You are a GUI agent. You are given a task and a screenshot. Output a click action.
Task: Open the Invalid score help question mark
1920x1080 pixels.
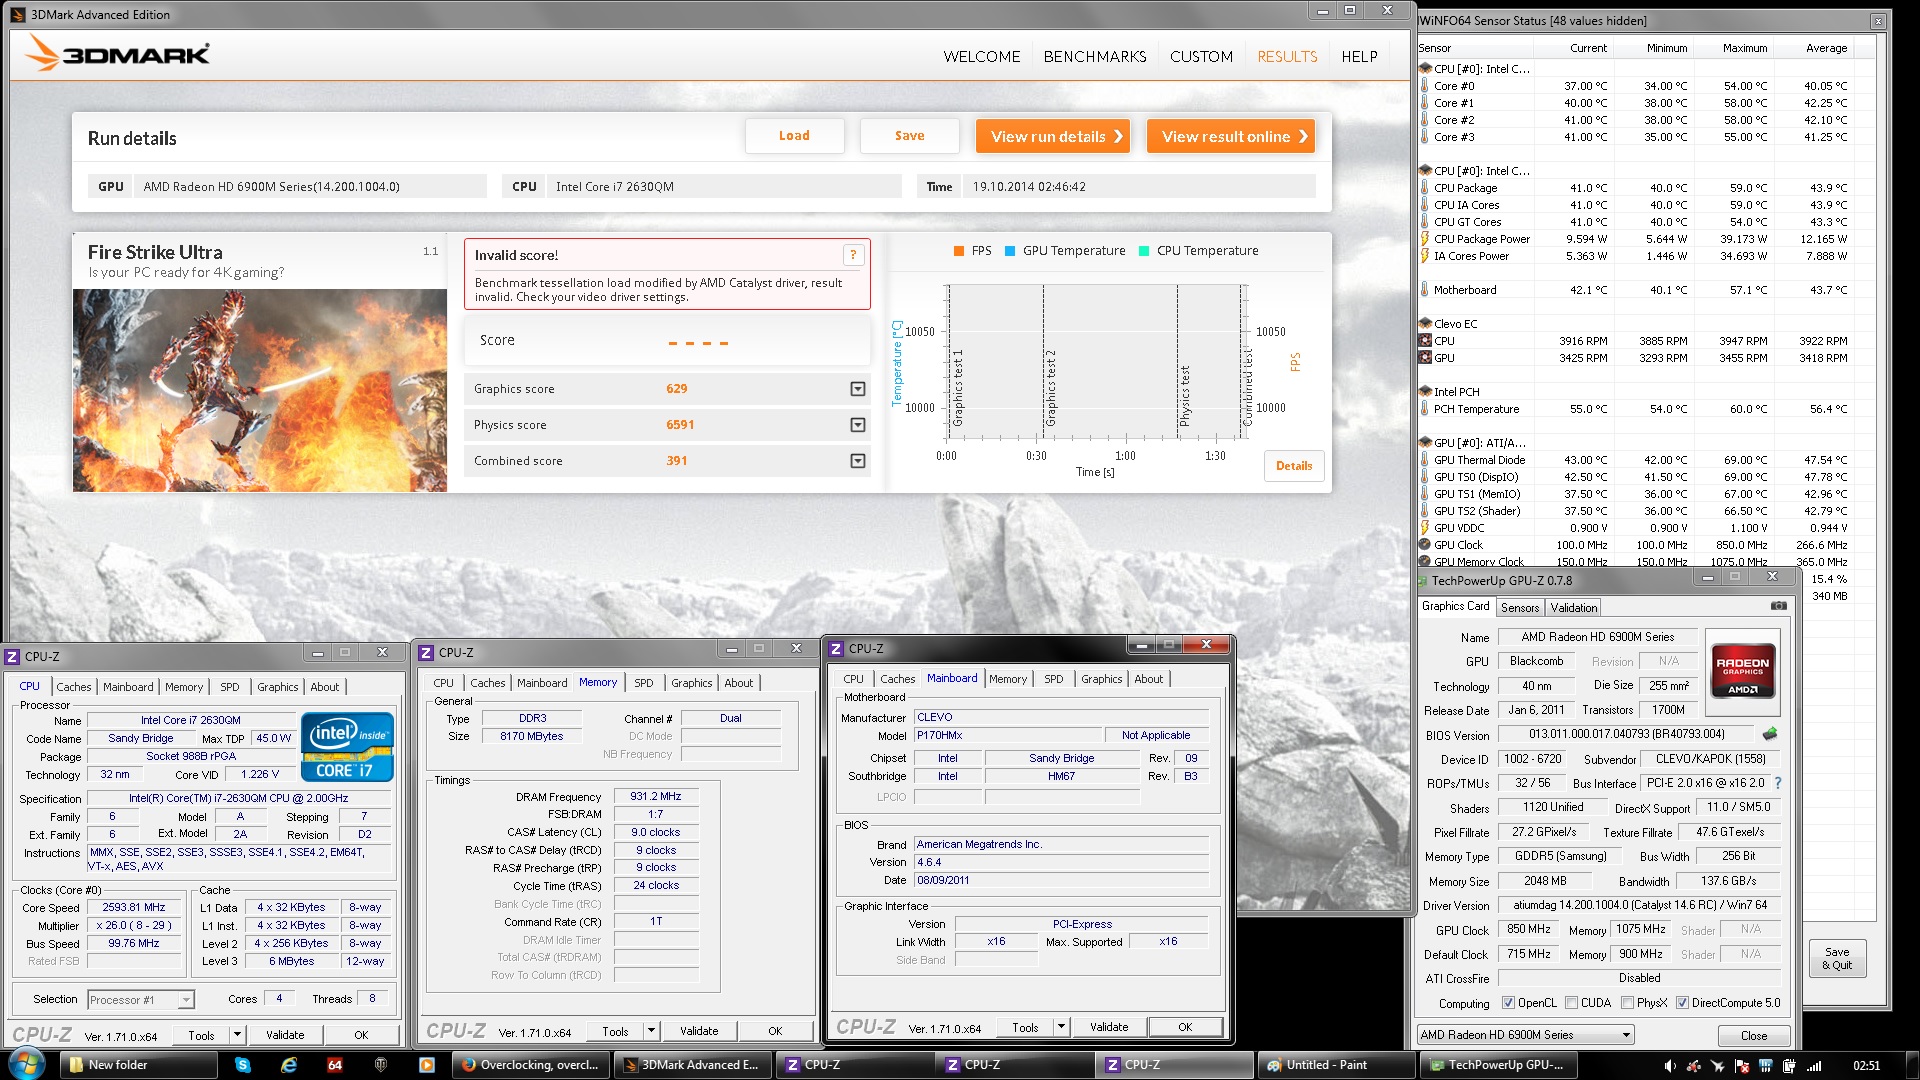853,255
